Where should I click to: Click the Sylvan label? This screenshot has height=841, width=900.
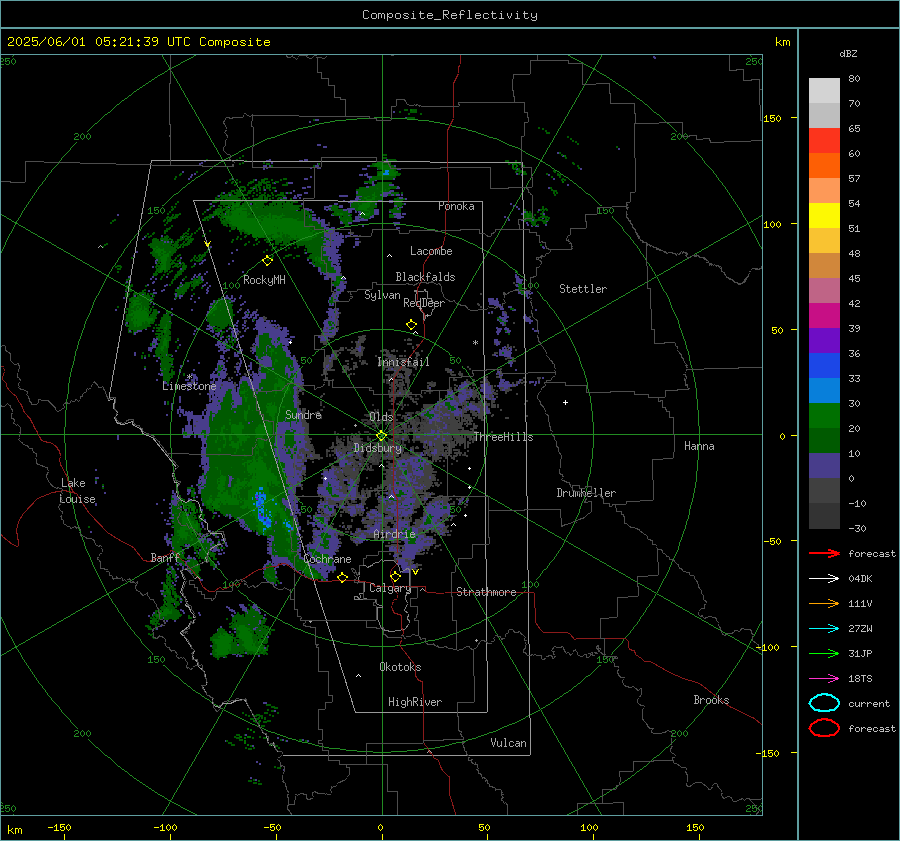pyautogui.click(x=382, y=295)
